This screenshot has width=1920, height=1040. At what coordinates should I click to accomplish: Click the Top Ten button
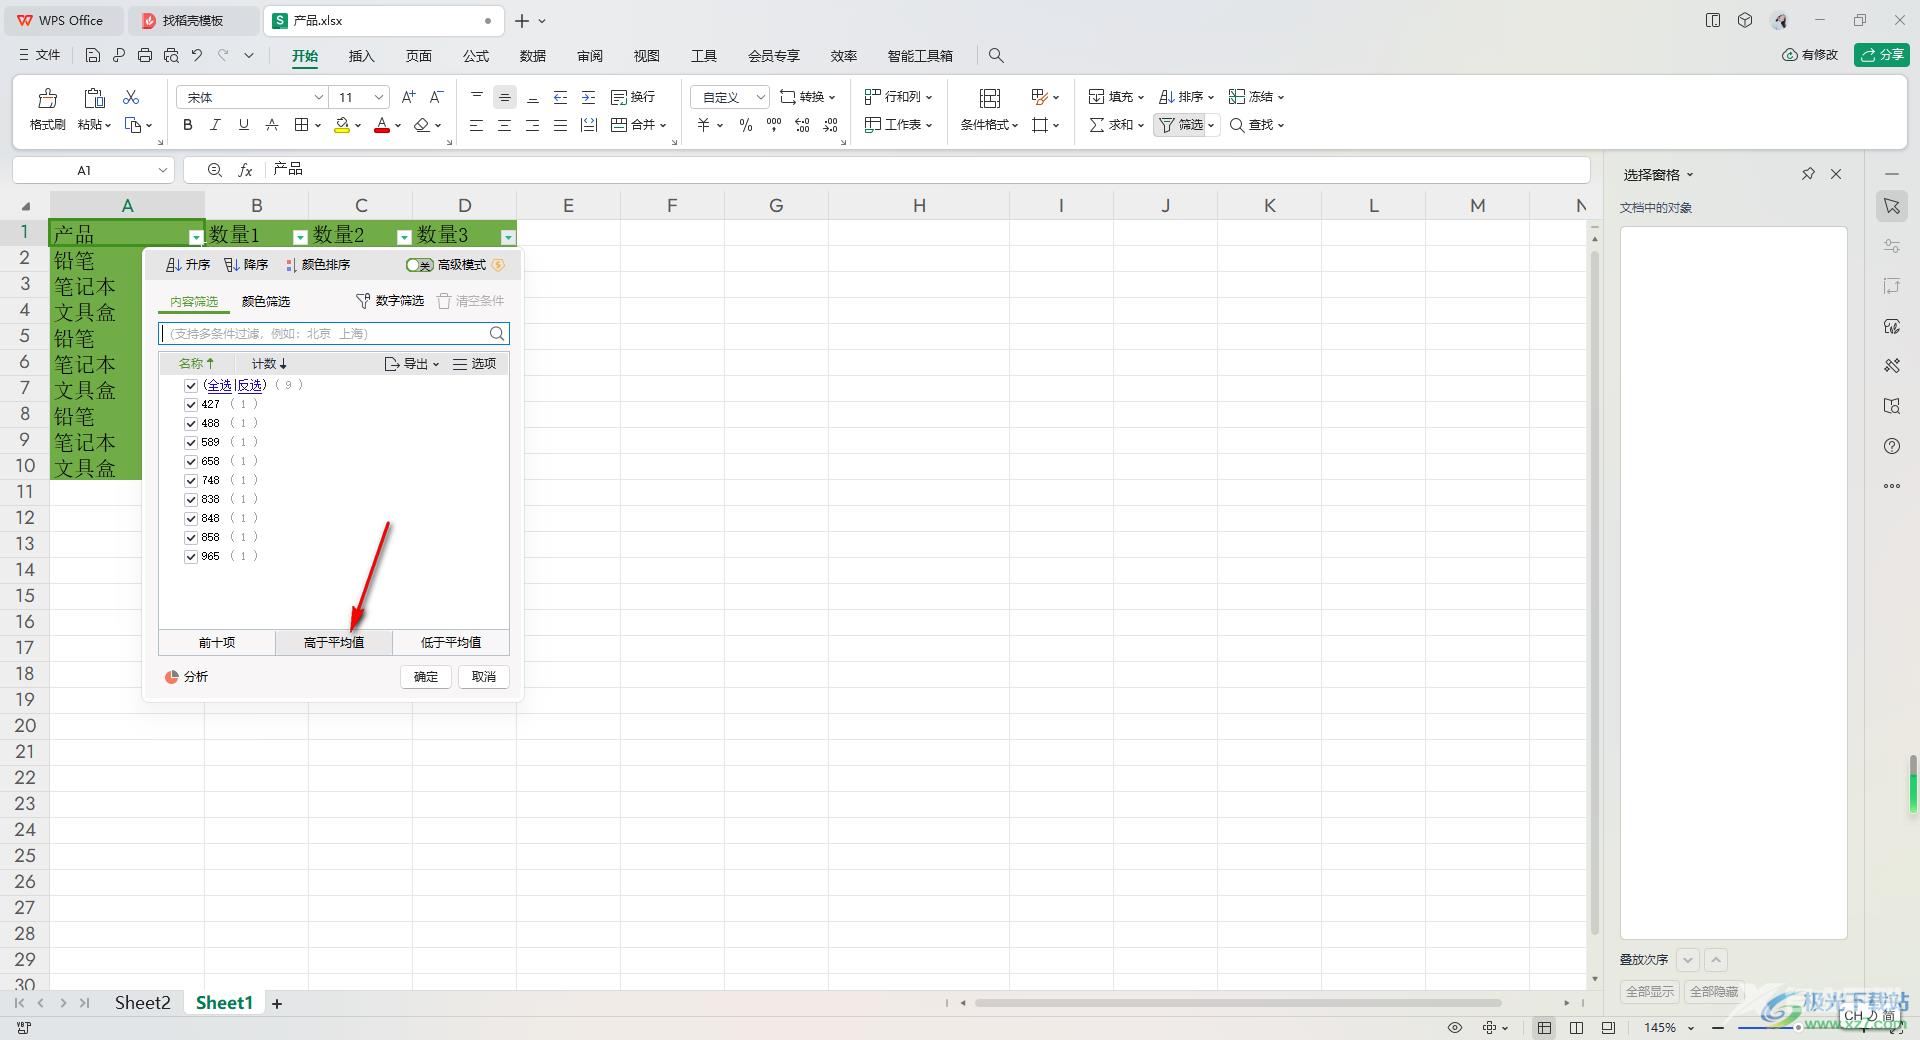point(217,643)
